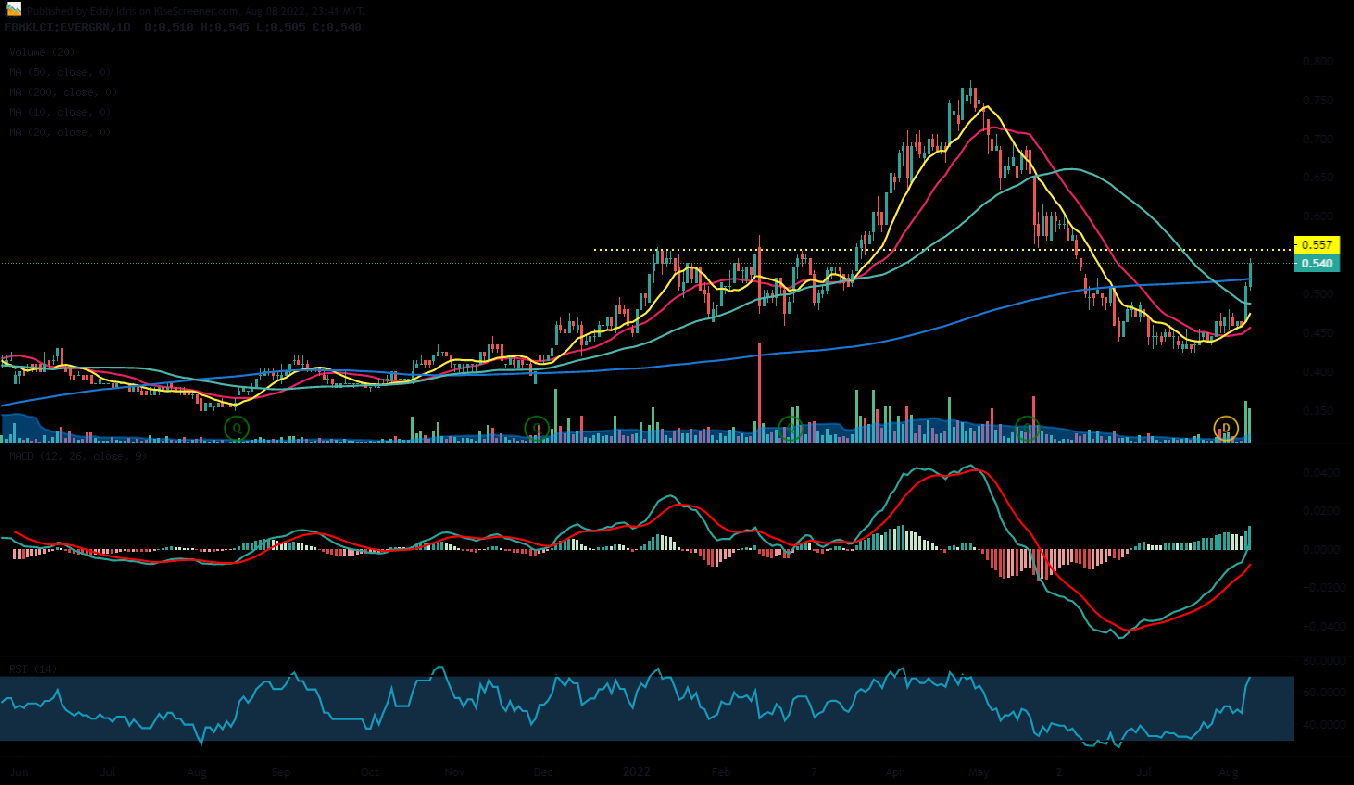Select the circled Q marker on volume pane
Viewport: 1354px width, 785px height.
[x=236, y=428]
